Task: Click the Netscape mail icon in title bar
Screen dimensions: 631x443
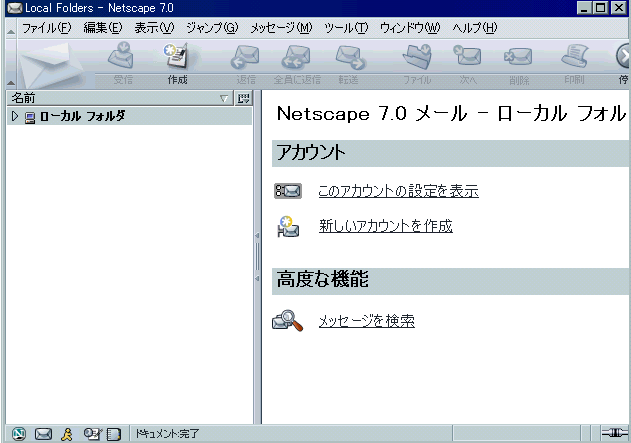Action: tap(15, 8)
